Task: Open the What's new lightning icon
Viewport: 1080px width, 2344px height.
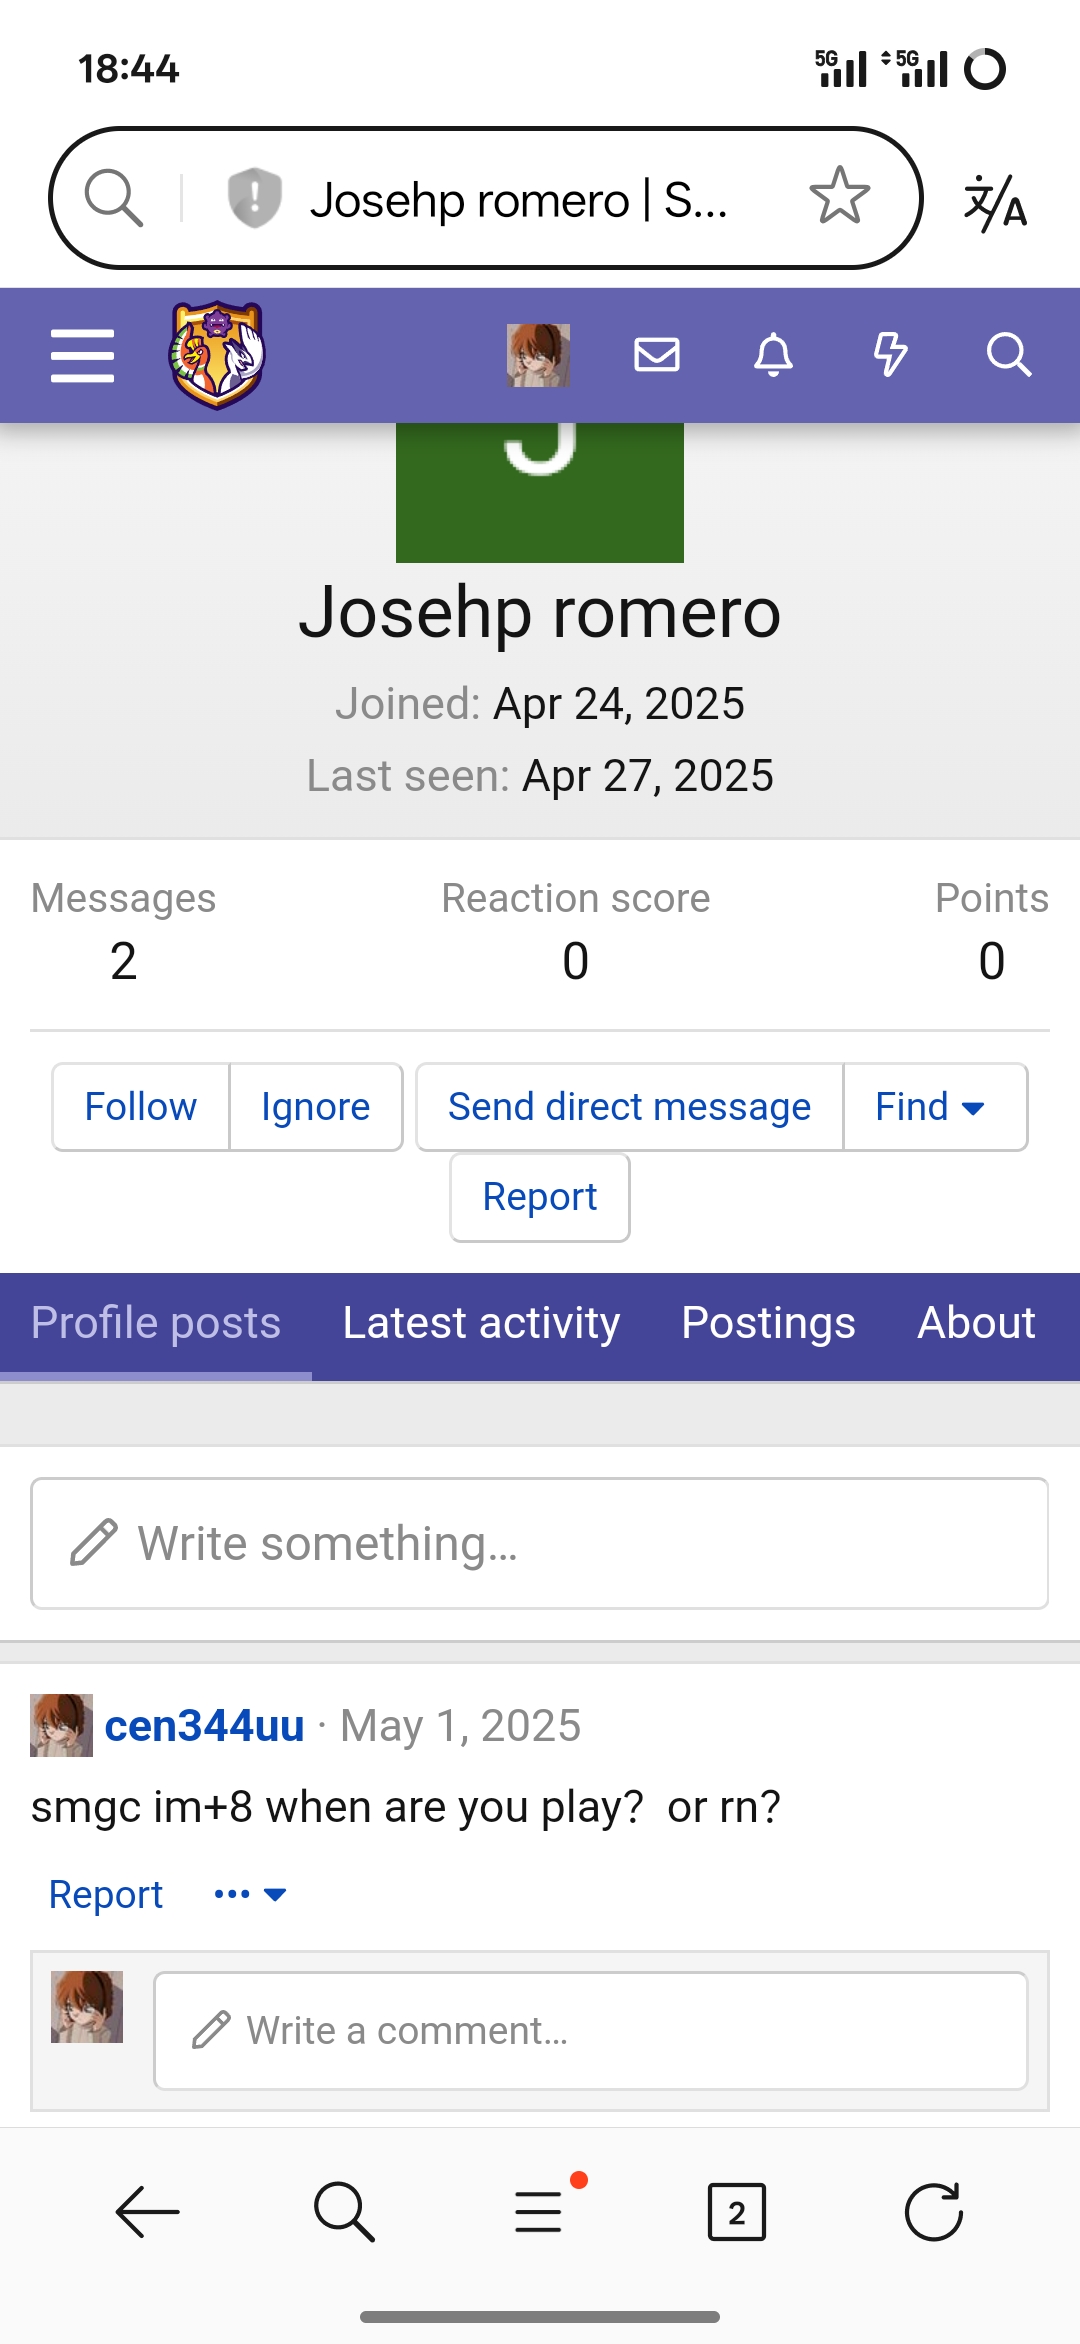Action: pos(890,355)
